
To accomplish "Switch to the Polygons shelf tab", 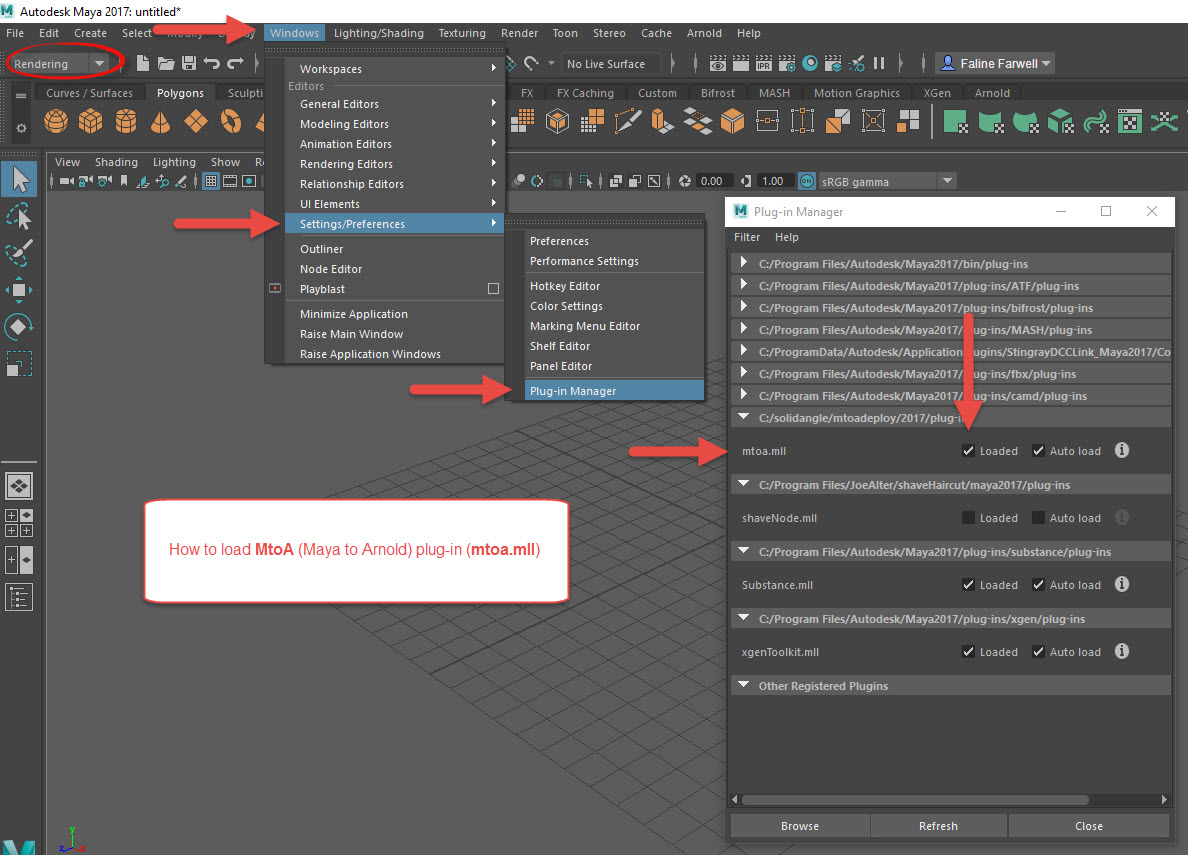I will coord(180,92).
